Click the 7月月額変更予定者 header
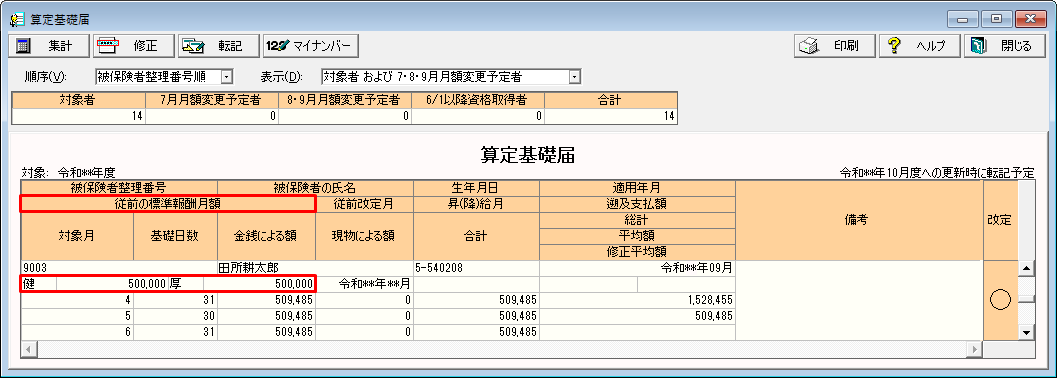Screen dimensions: 1057x378 pyautogui.click(x=212, y=100)
